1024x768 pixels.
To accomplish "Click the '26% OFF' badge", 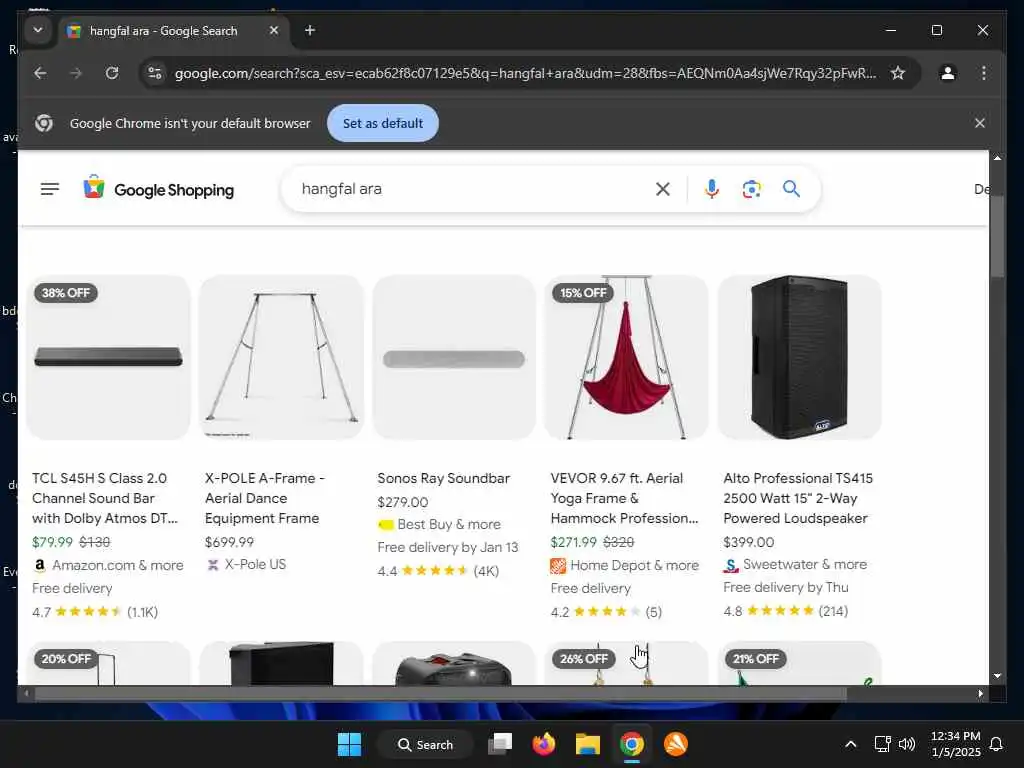I will 583,659.
